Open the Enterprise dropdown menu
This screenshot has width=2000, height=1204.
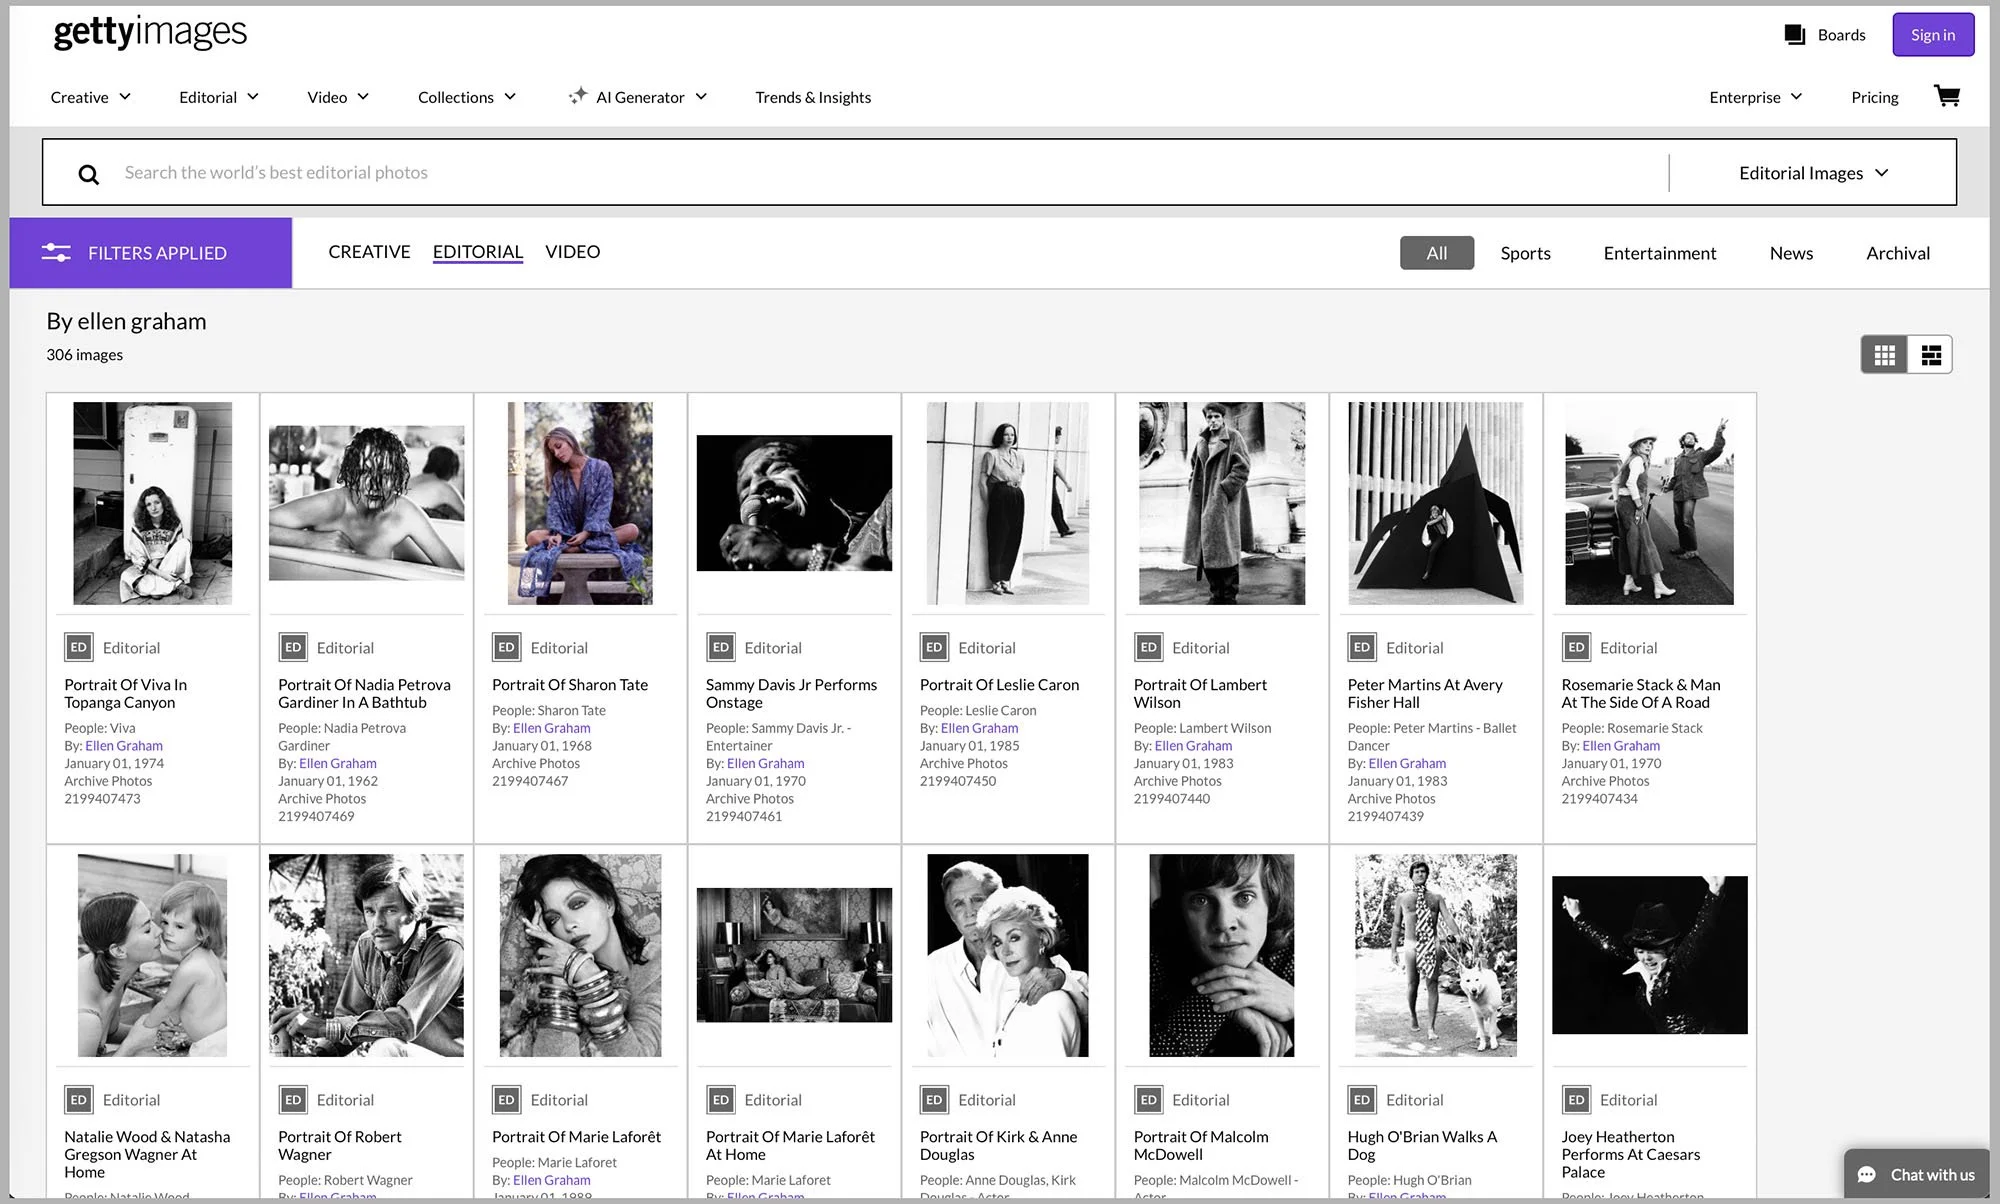pyautogui.click(x=1755, y=97)
